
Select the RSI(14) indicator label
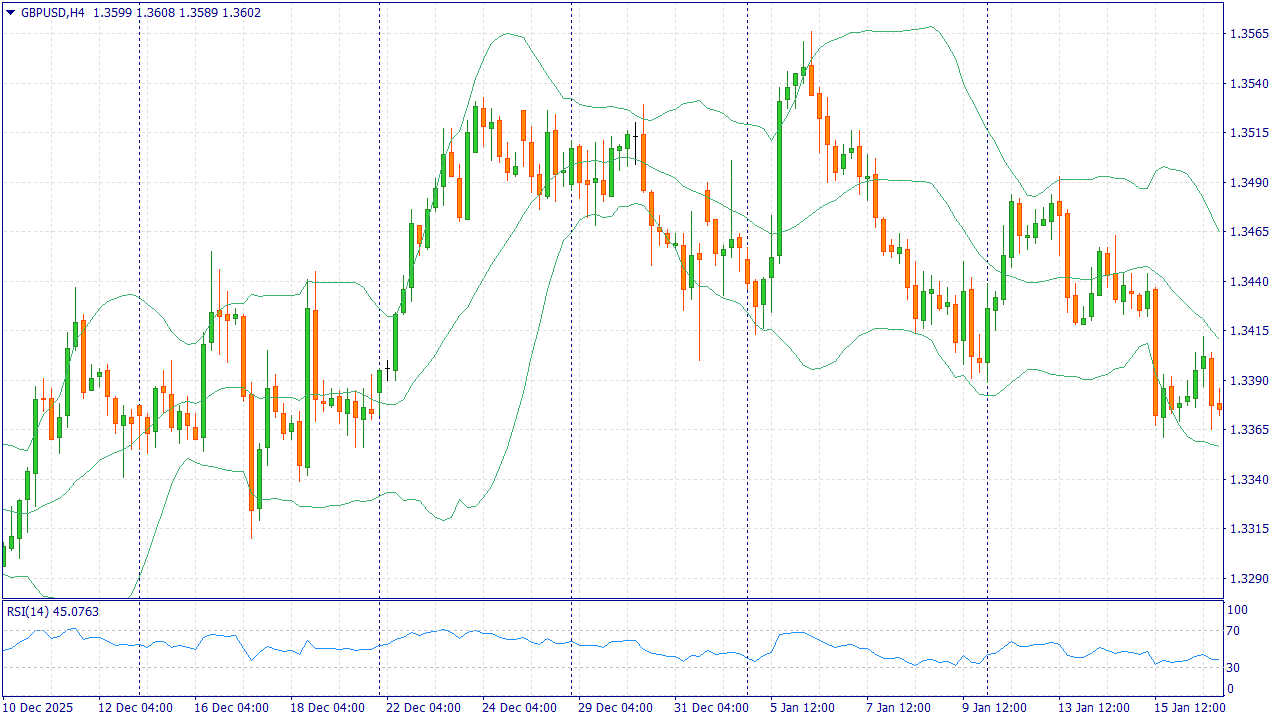(27, 611)
